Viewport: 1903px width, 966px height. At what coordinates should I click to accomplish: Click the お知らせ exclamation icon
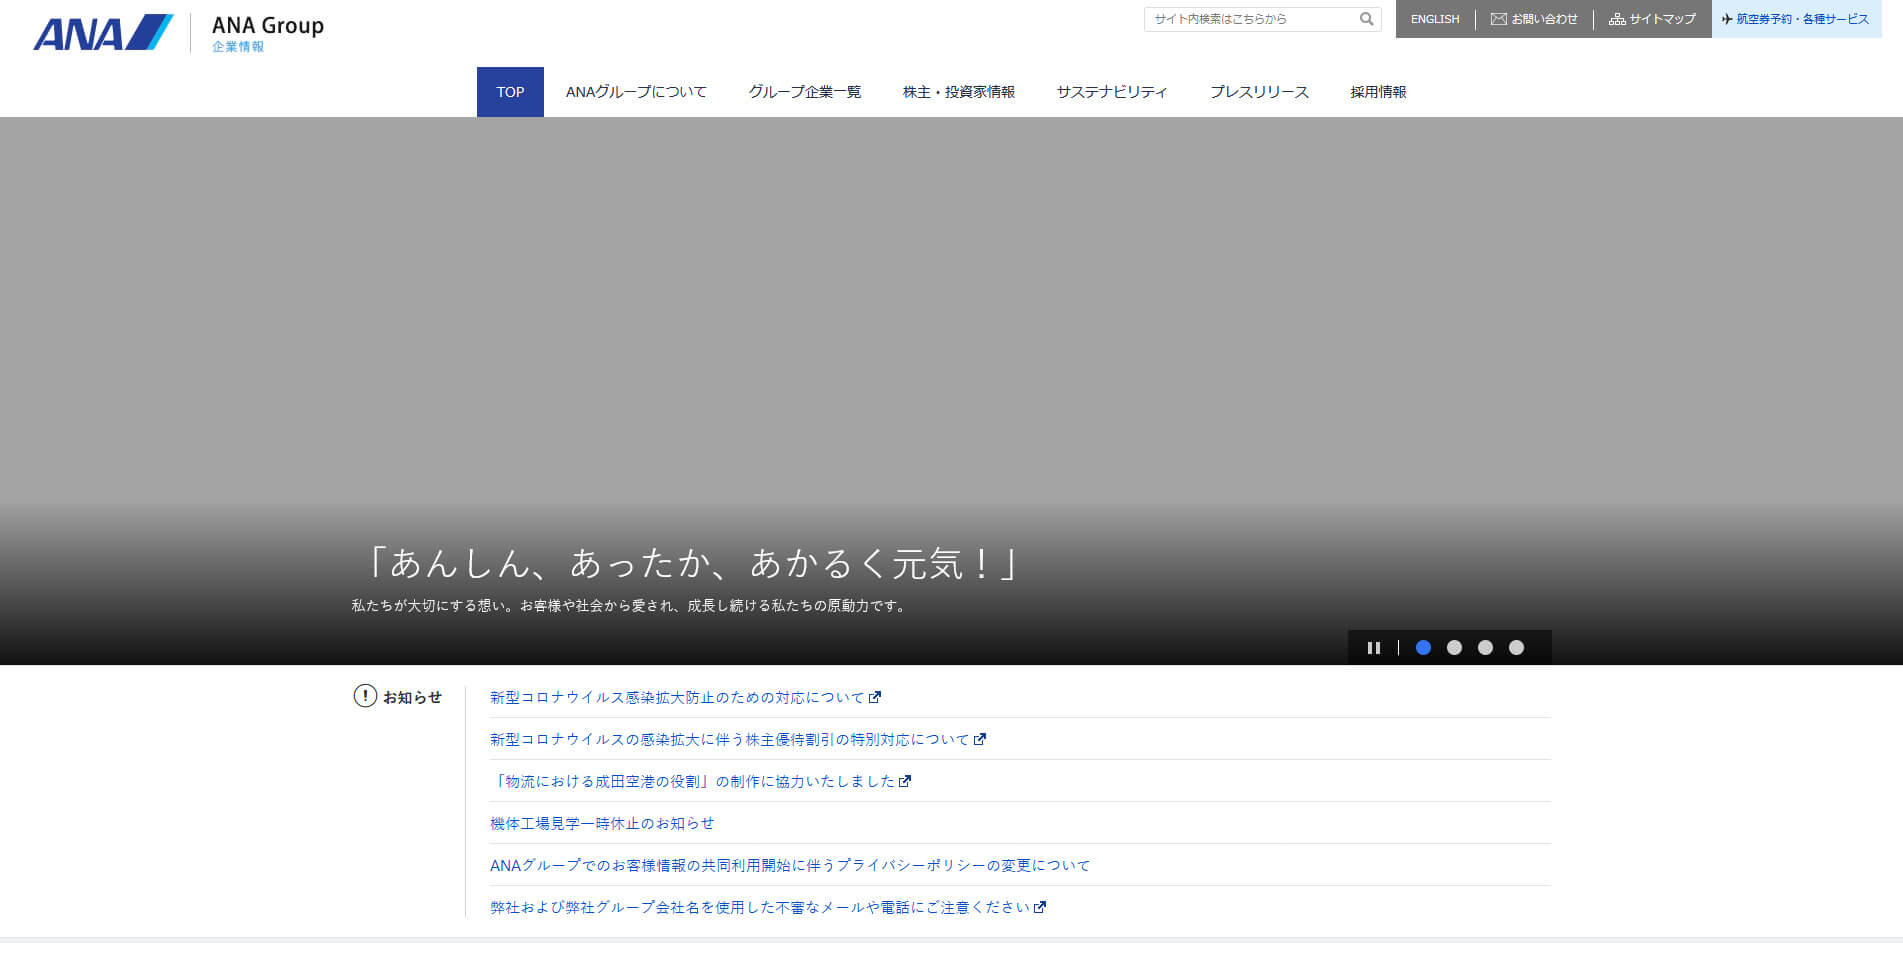pos(365,696)
